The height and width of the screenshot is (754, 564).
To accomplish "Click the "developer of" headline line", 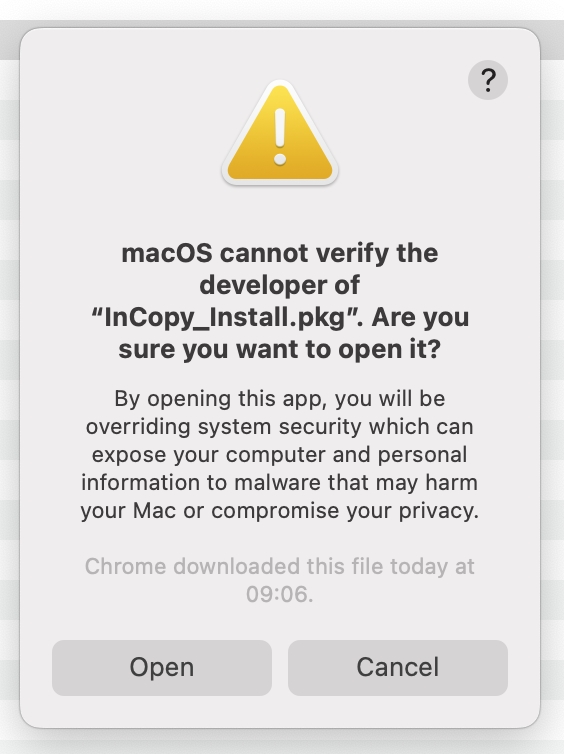I will 279,285.
